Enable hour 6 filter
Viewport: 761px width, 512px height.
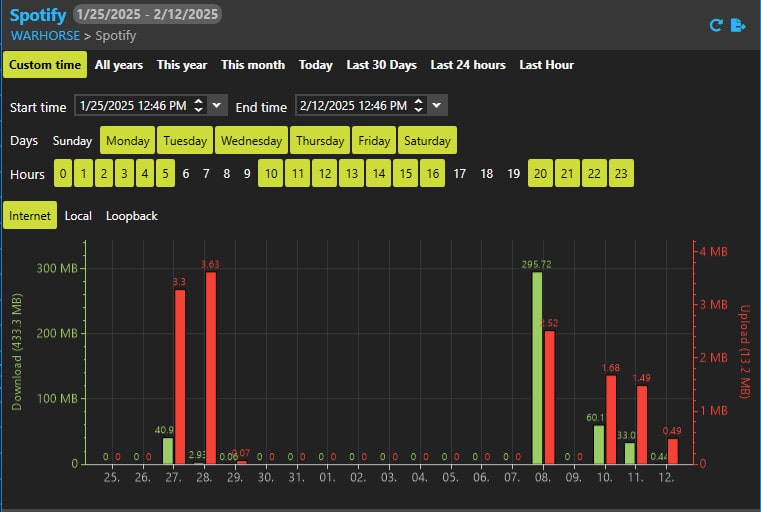point(186,173)
